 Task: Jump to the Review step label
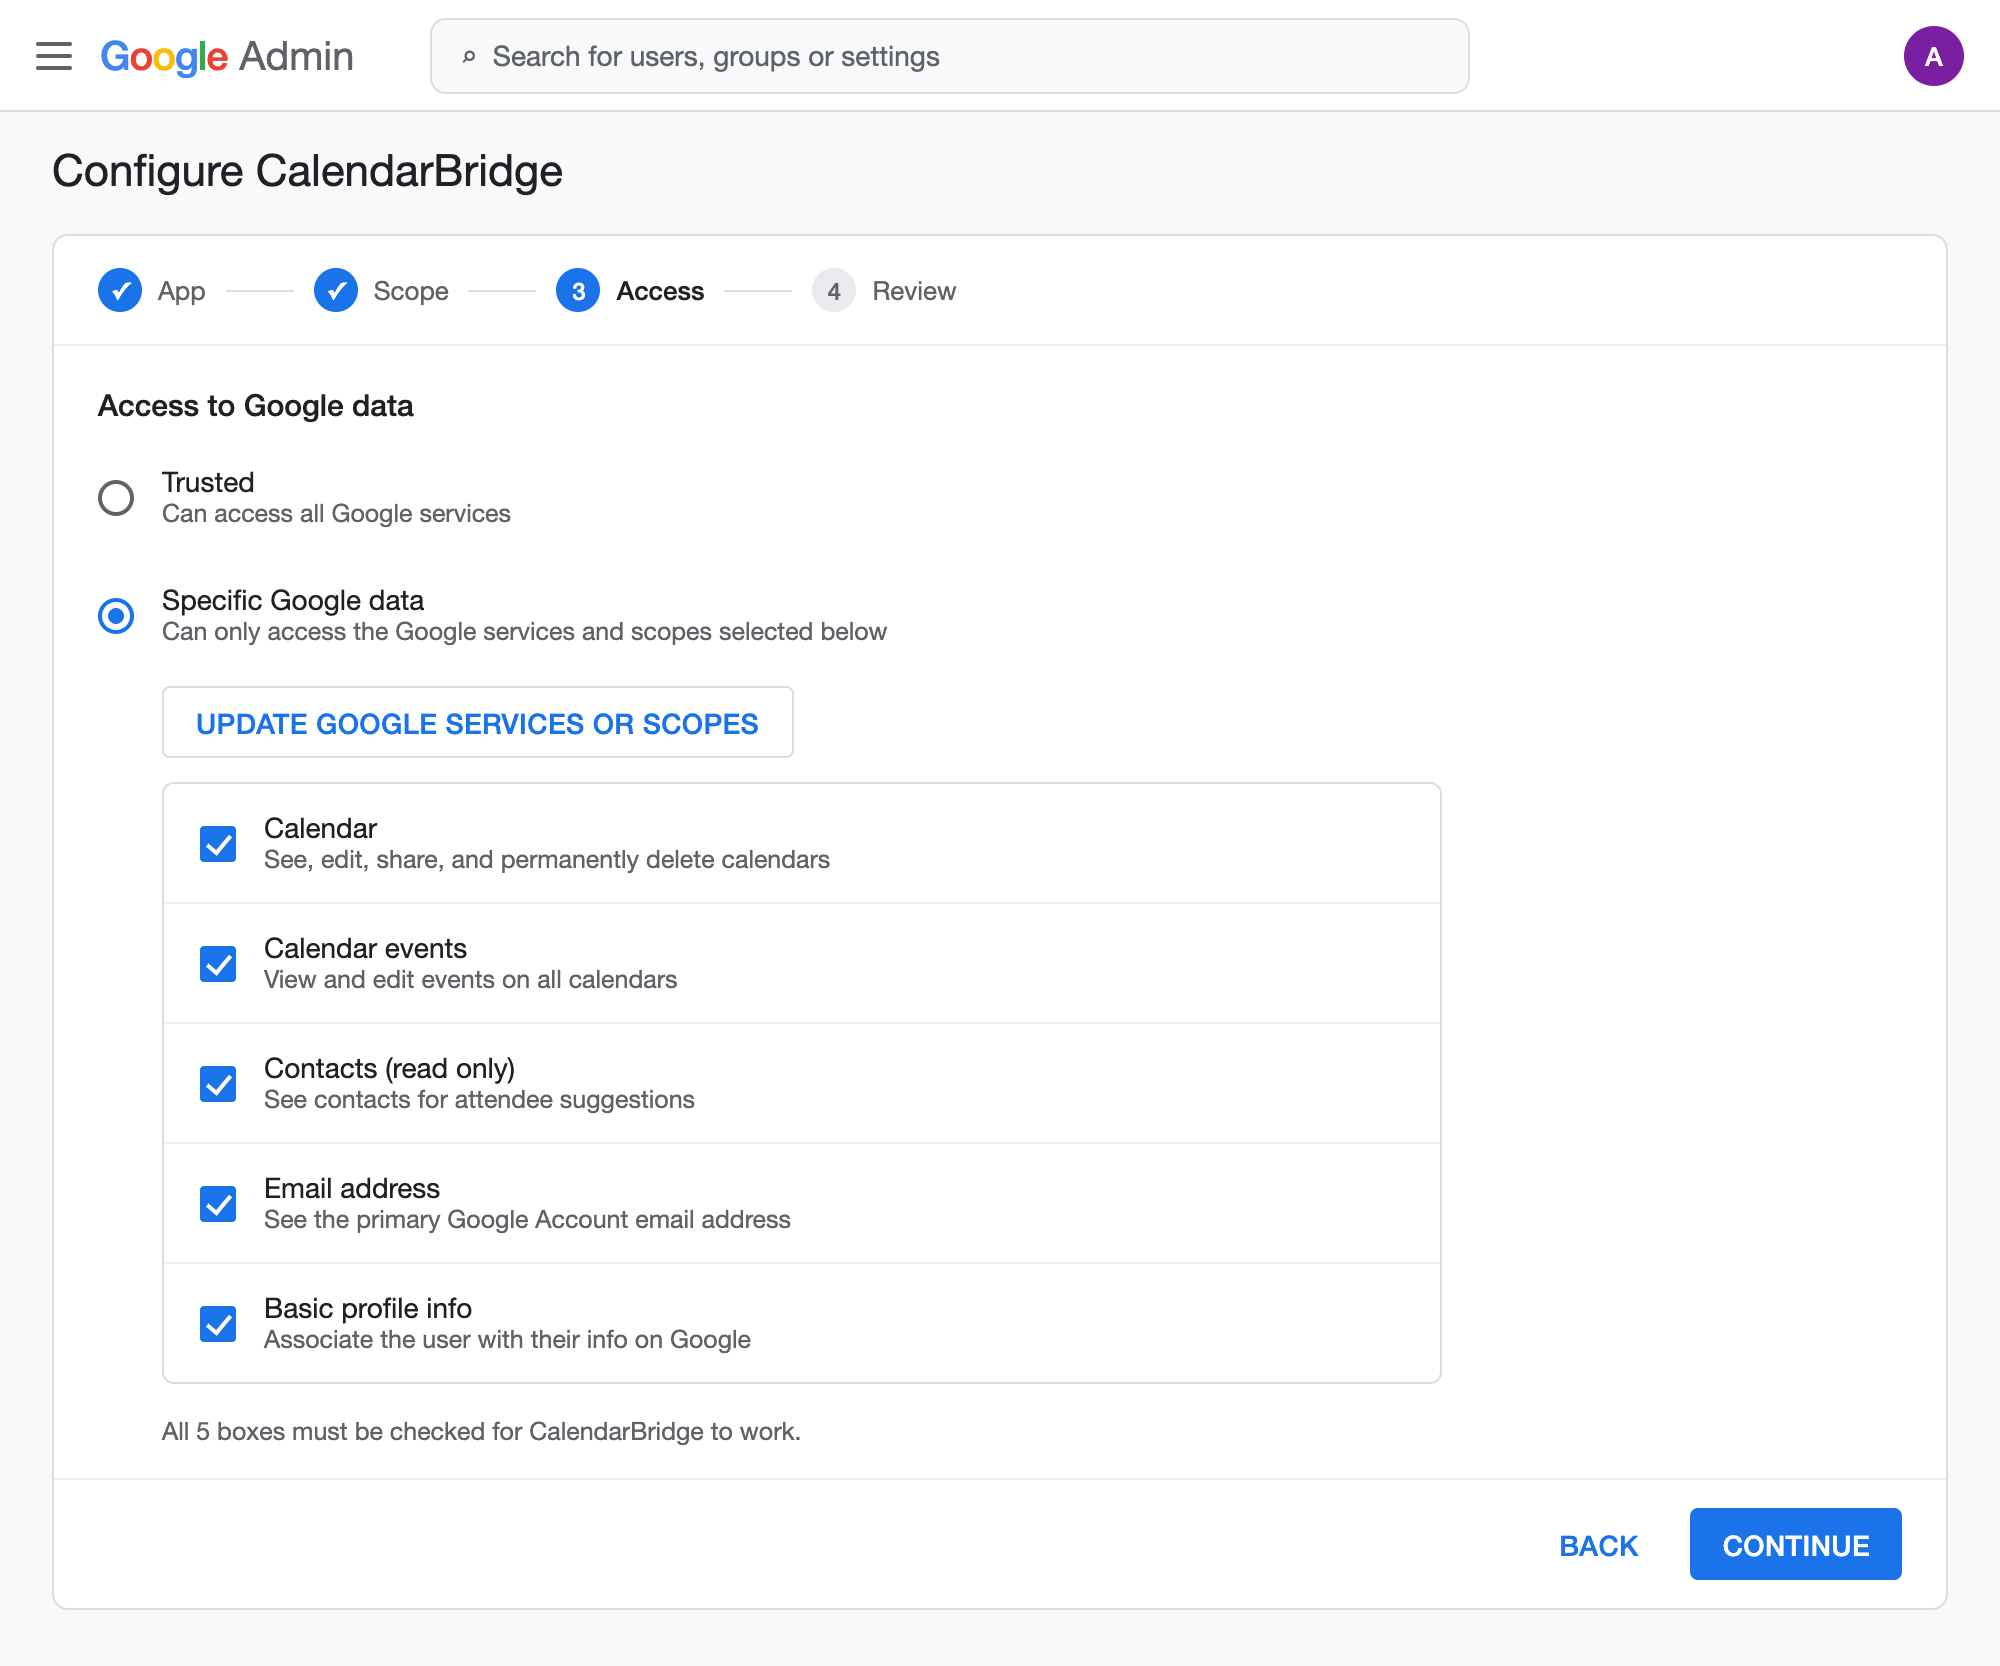click(914, 291)
